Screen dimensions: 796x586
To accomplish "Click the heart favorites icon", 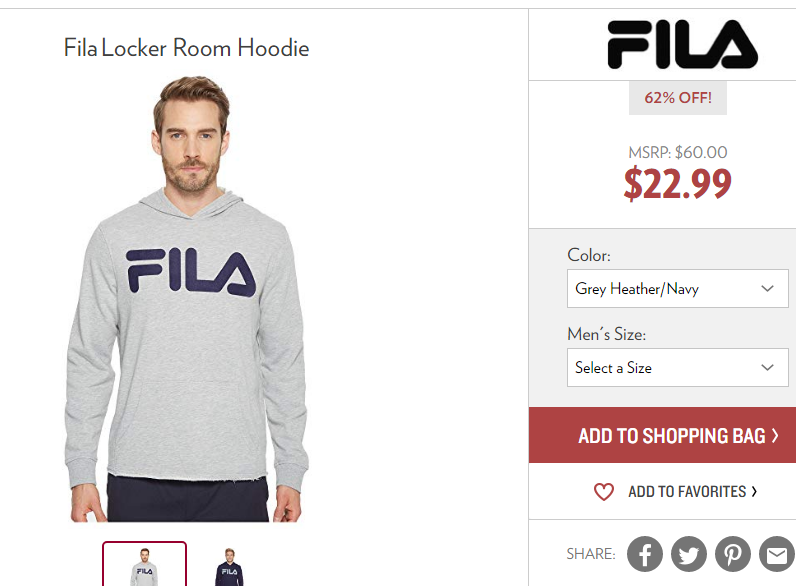I will (x=604, y=492).
